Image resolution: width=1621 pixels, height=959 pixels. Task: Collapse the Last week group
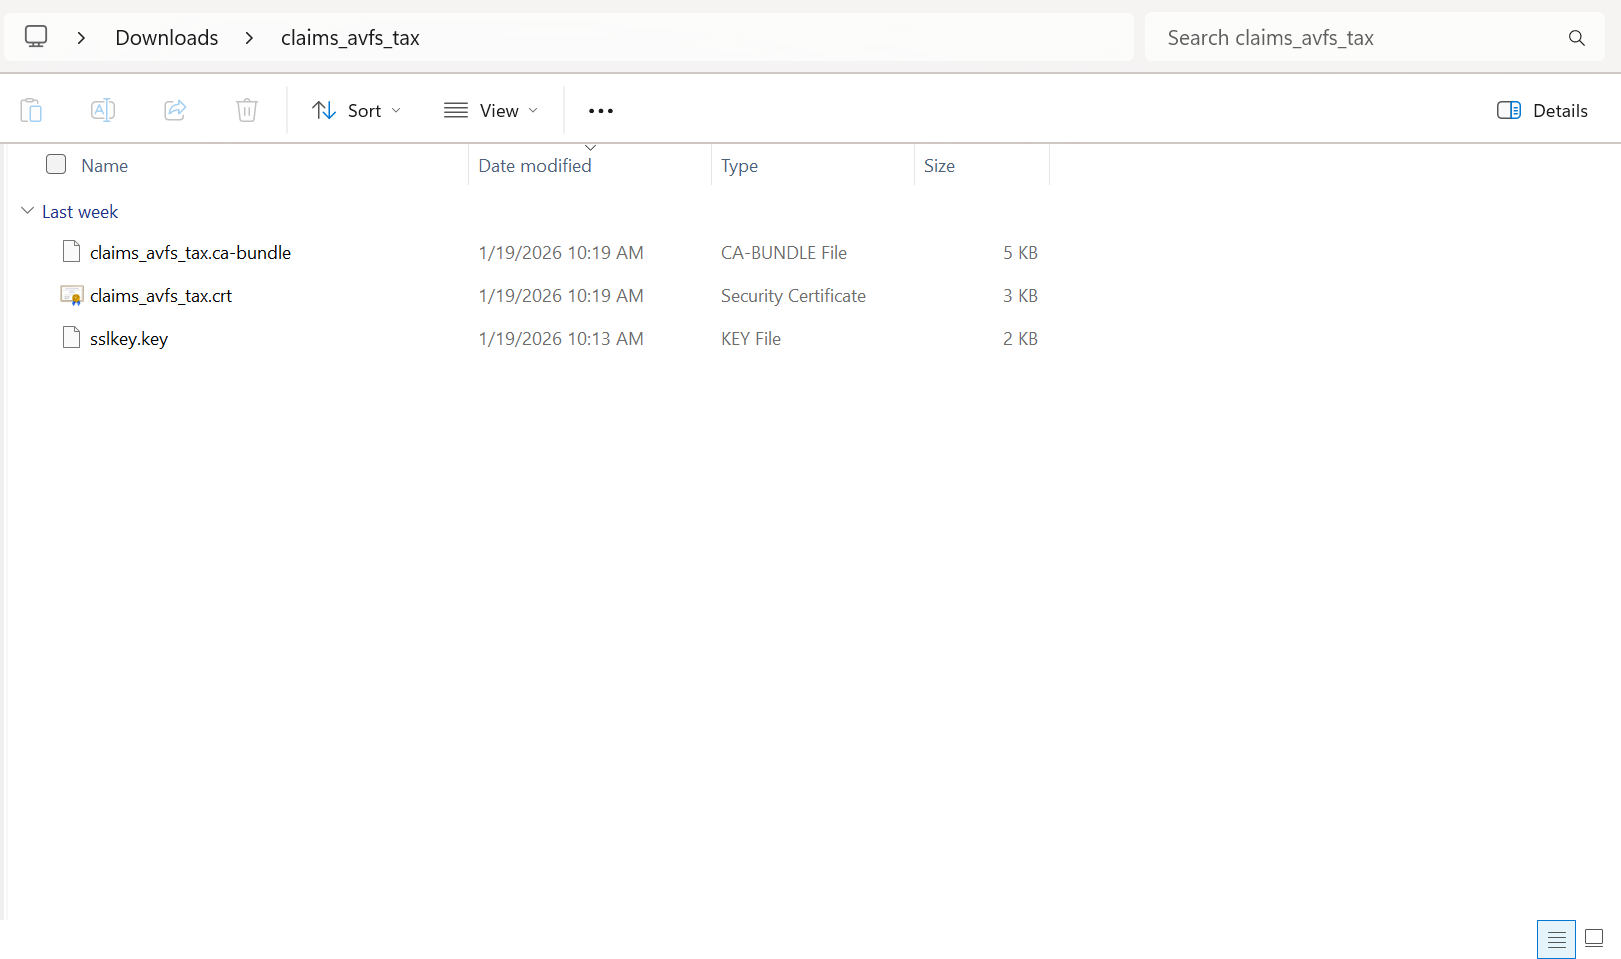[x=27, y=211]
